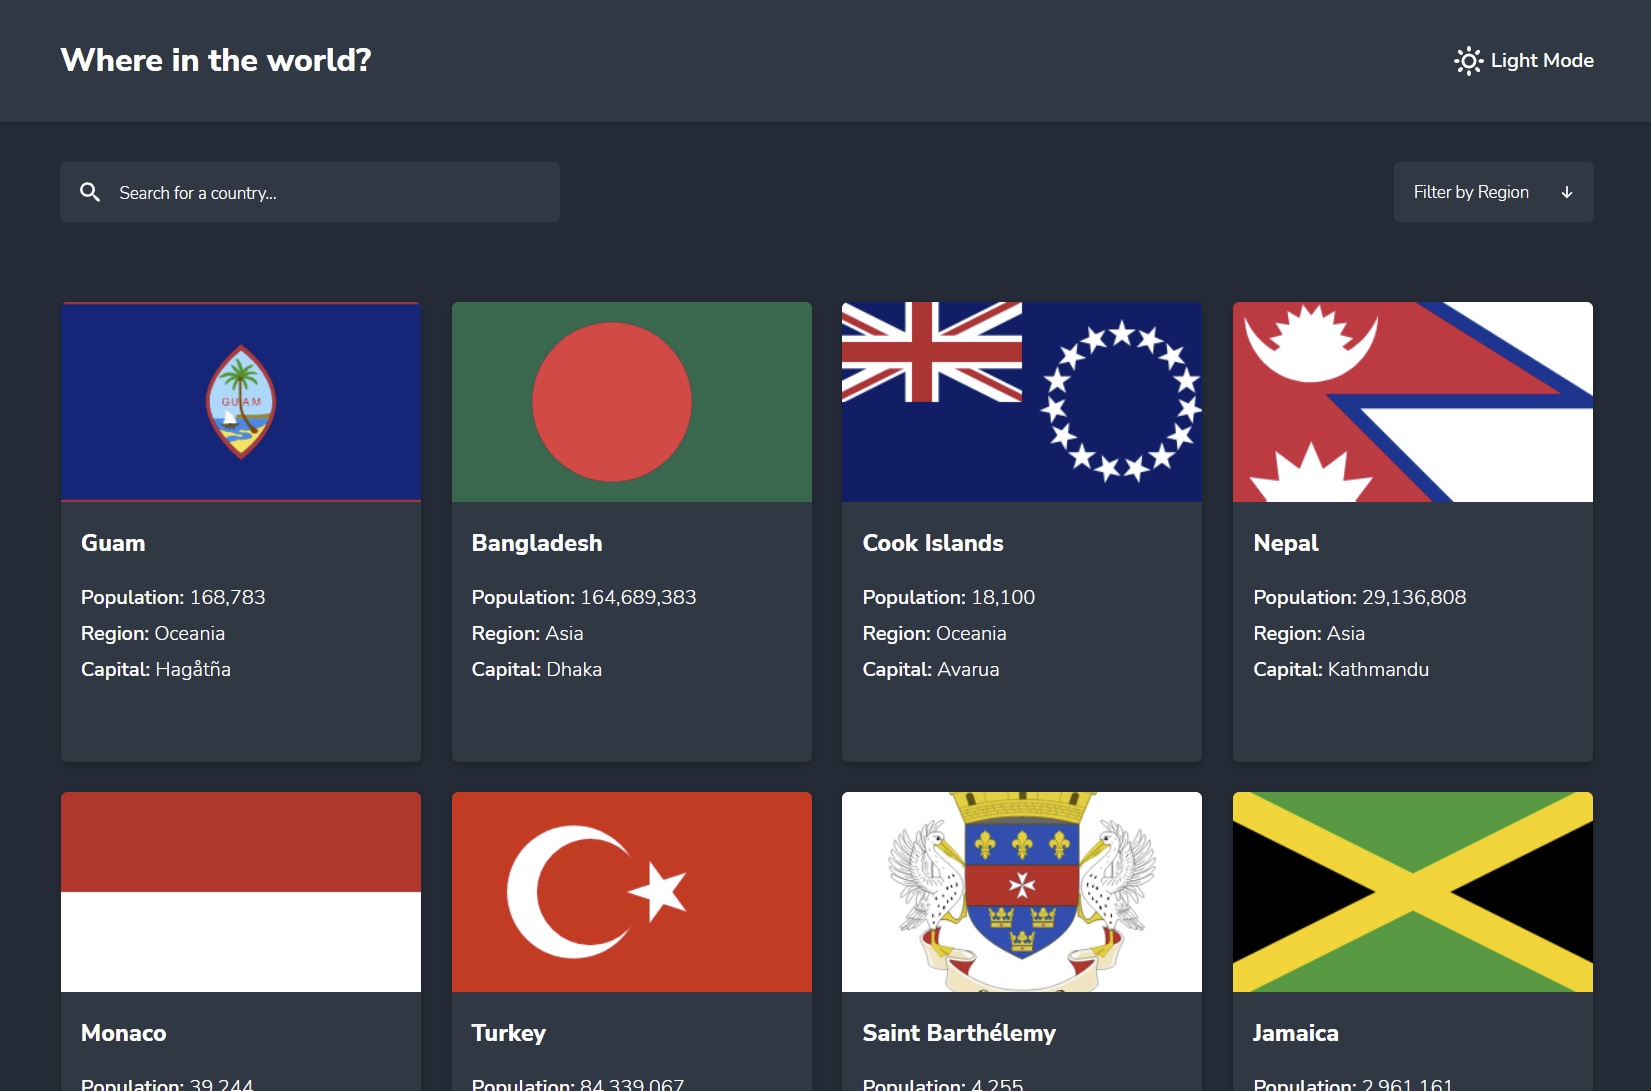The image size is (1651, 1091).
Task: Toggle Light Mode on
Action: (1522, 60)
